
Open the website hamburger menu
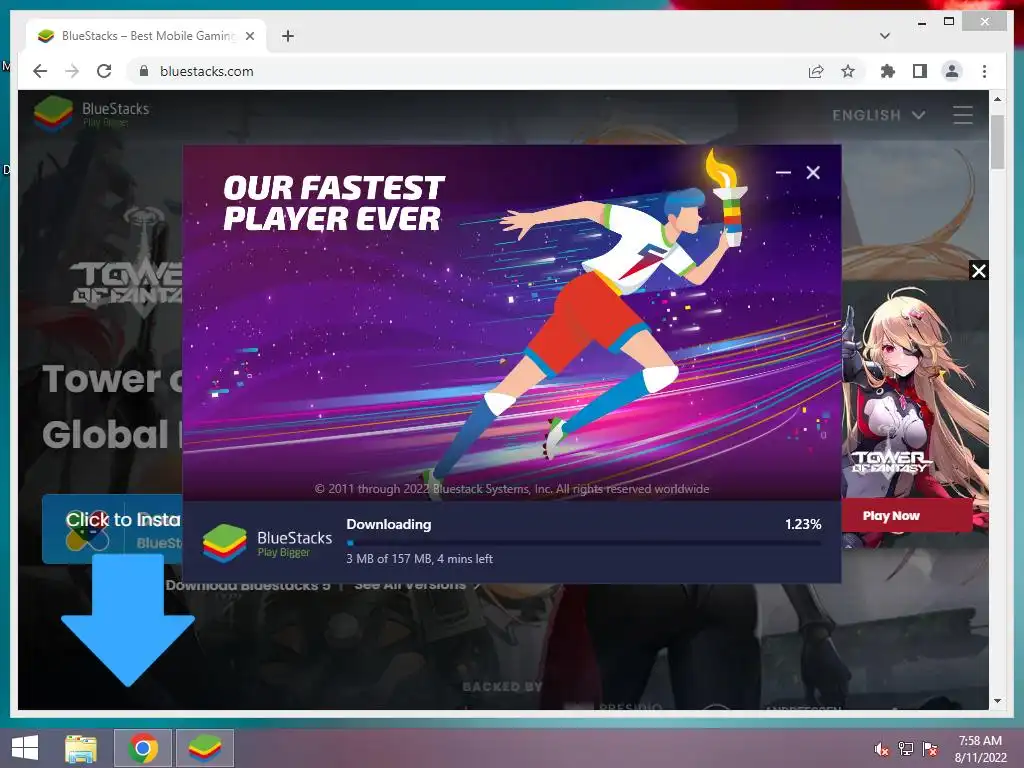pyautogui.click(x=963, y=116)
